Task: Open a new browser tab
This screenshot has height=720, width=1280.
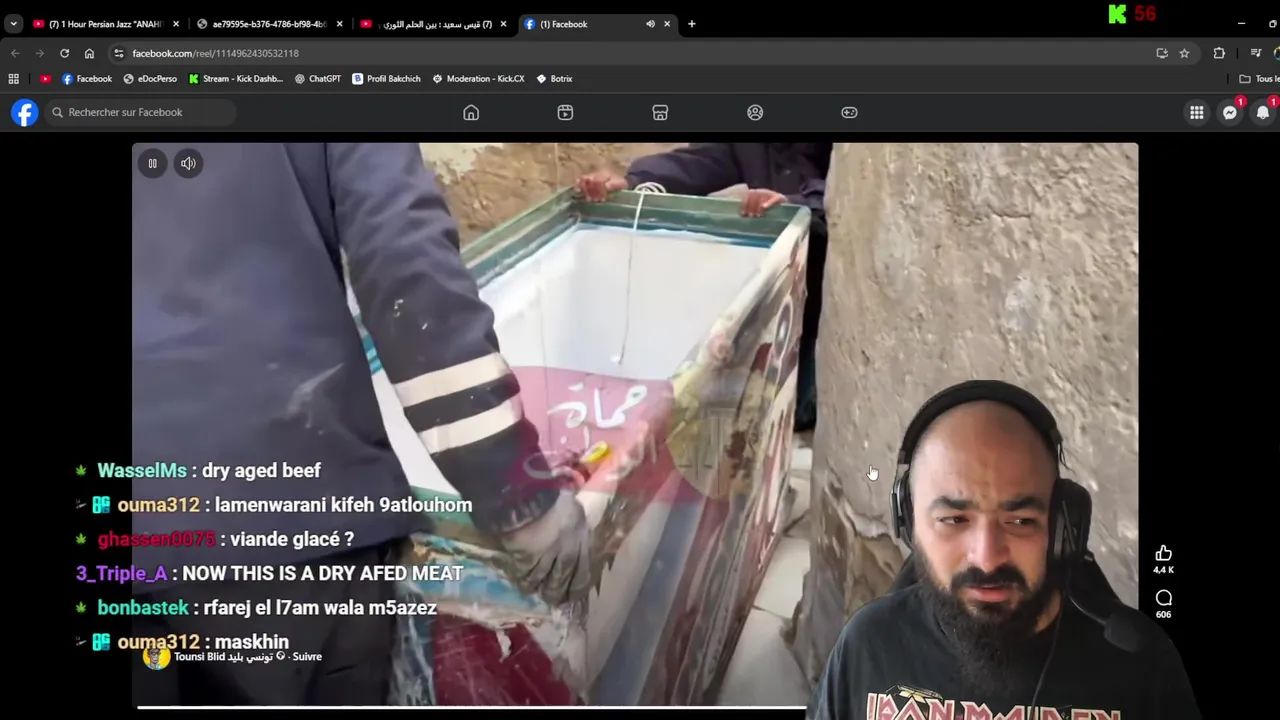Action: pos(691,24)
